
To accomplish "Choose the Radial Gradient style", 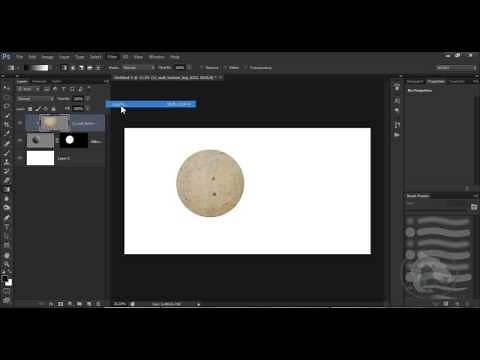I will pyautogui.click(x=73, y=68).
